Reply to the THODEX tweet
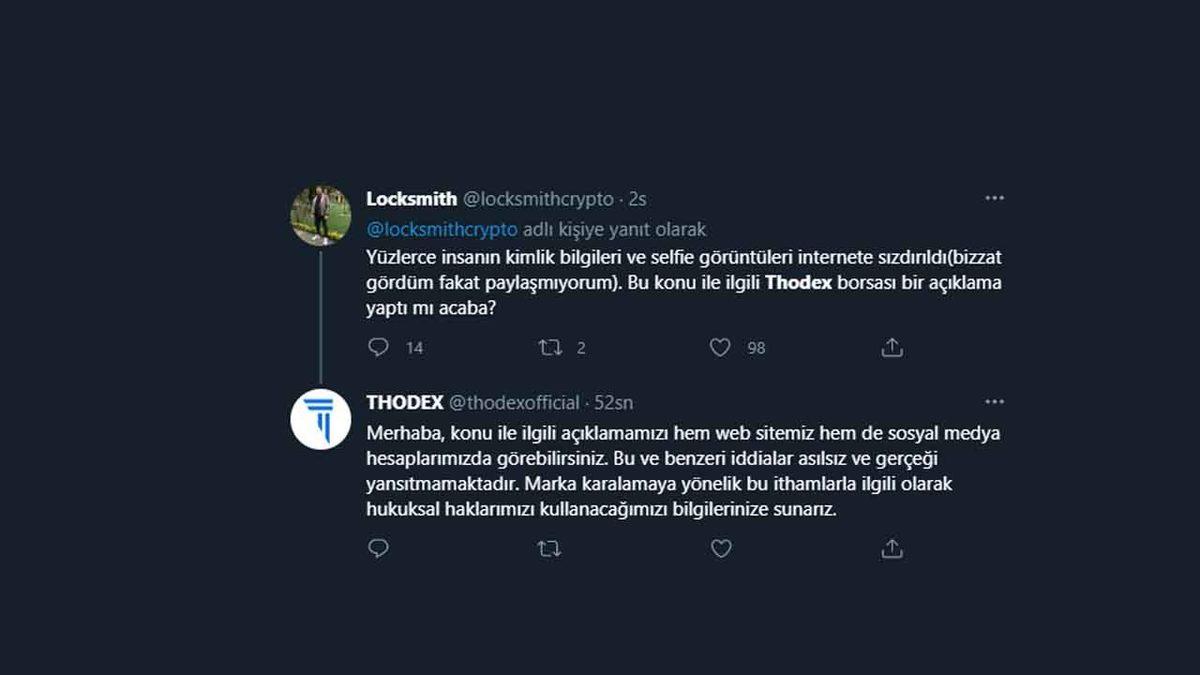The height and width of the screenshot is (675, 1200). [x=378, y=548]
